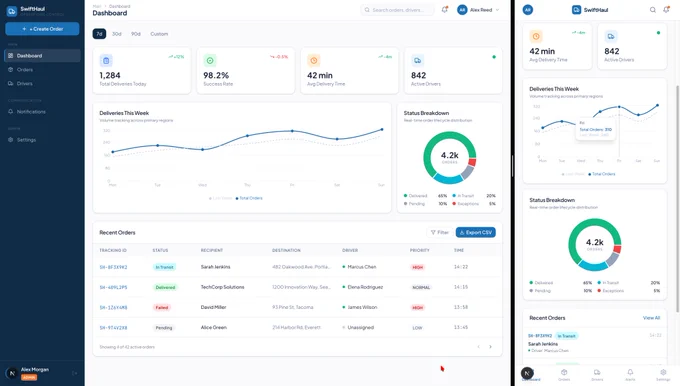Click the red Exceptions segment of desktop donut
Screen dimensions: 680x386
tap(472, 162)
